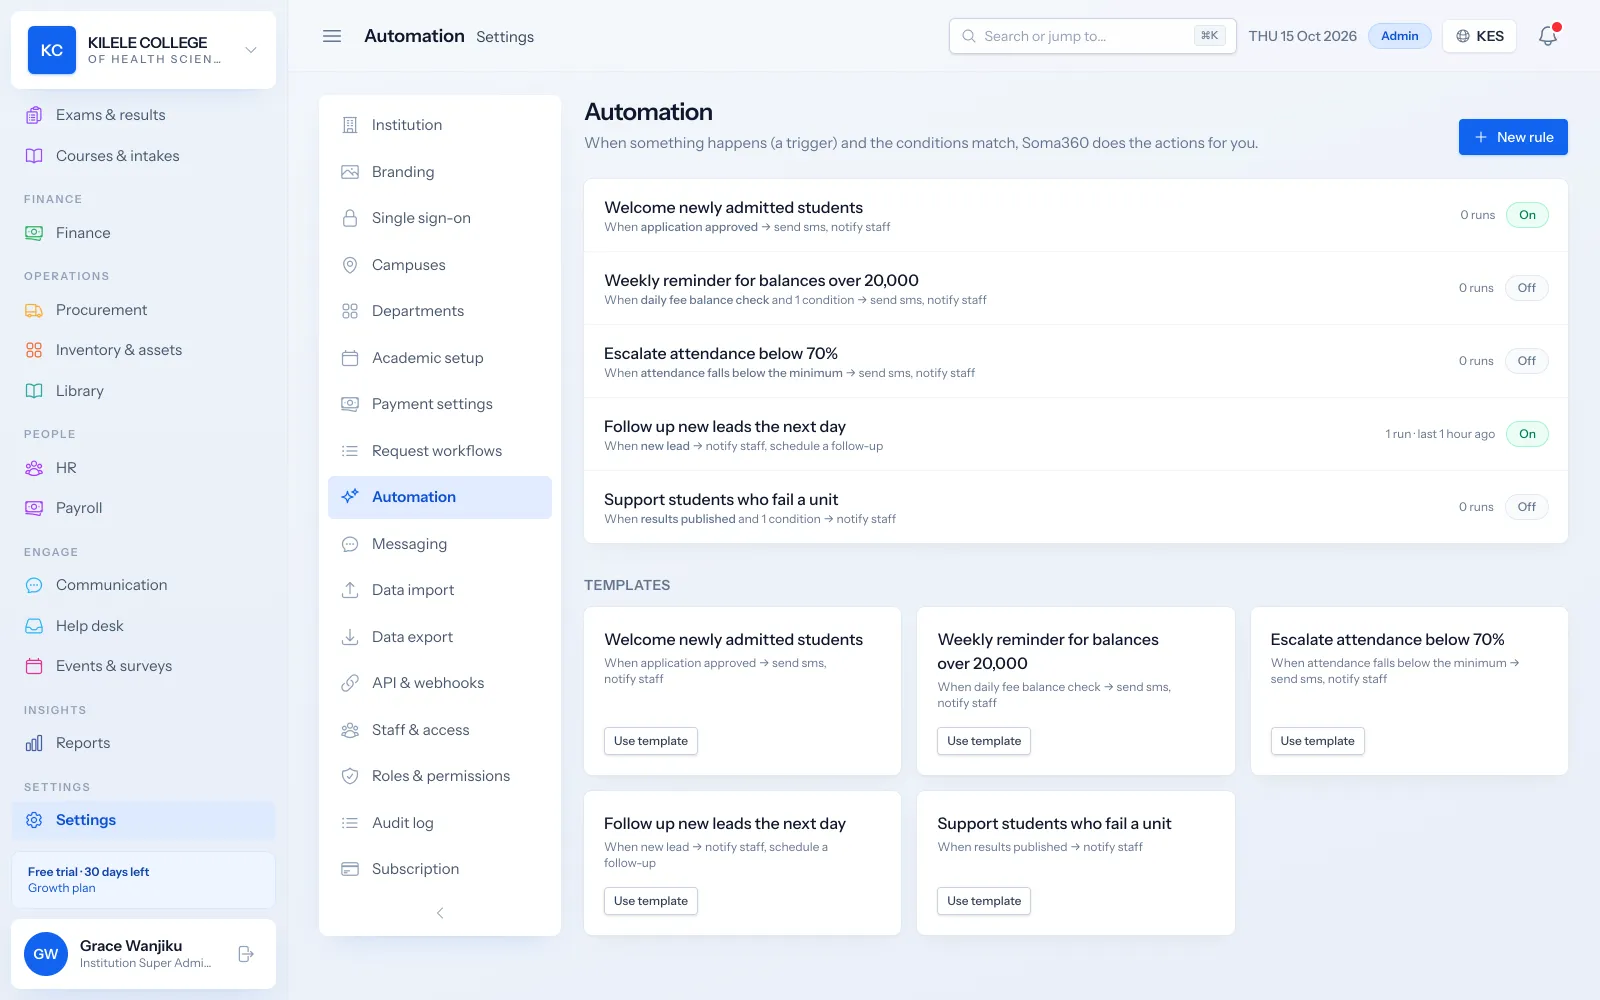
Task: Click the Library book icon
Action: pyautogui.click(x=34, y=391)
